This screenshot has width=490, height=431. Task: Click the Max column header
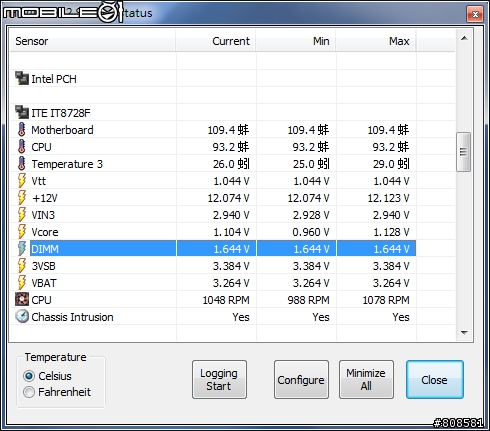(x=376, y=41)
